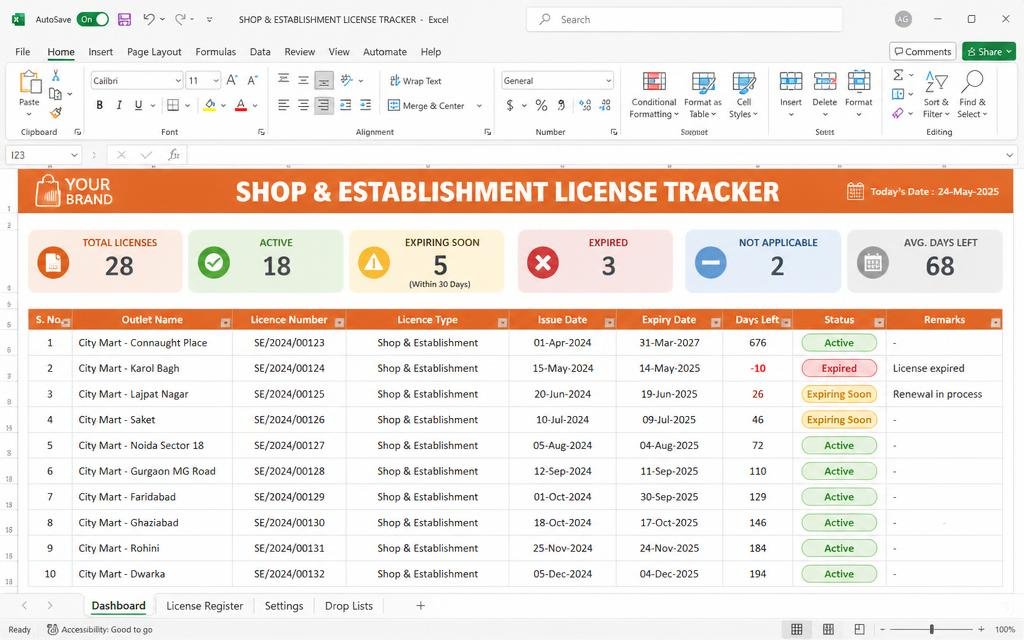The width and height of the screenshot is (1024, 640).
Task: Click the Save icon in title bar
Action: [124, 20]
